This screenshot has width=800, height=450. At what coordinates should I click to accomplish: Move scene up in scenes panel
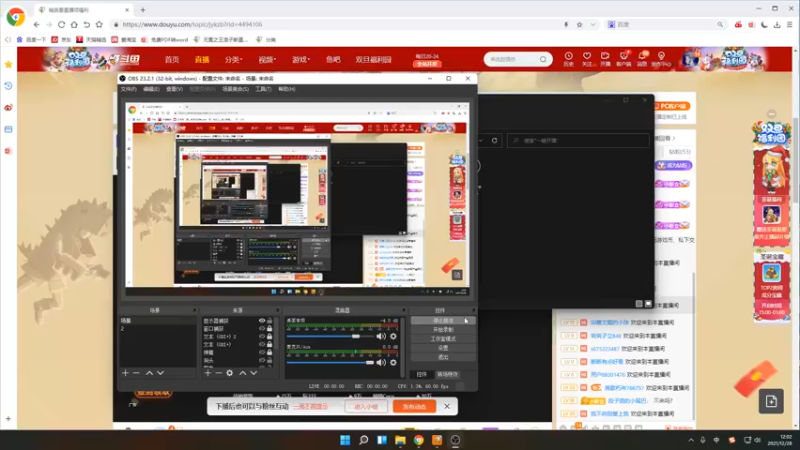pyautogui.click(x=149, y=373)
